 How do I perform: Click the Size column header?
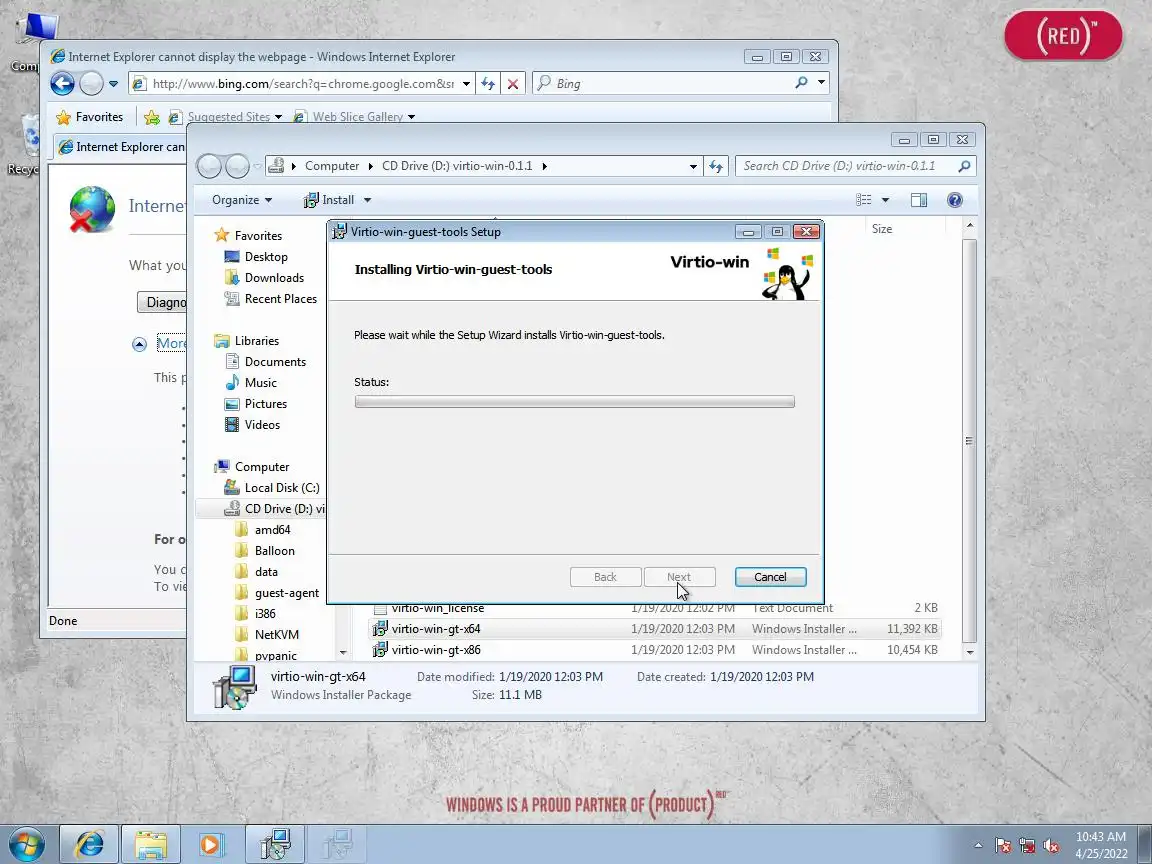pyautogui.click(x=882, y=229)
